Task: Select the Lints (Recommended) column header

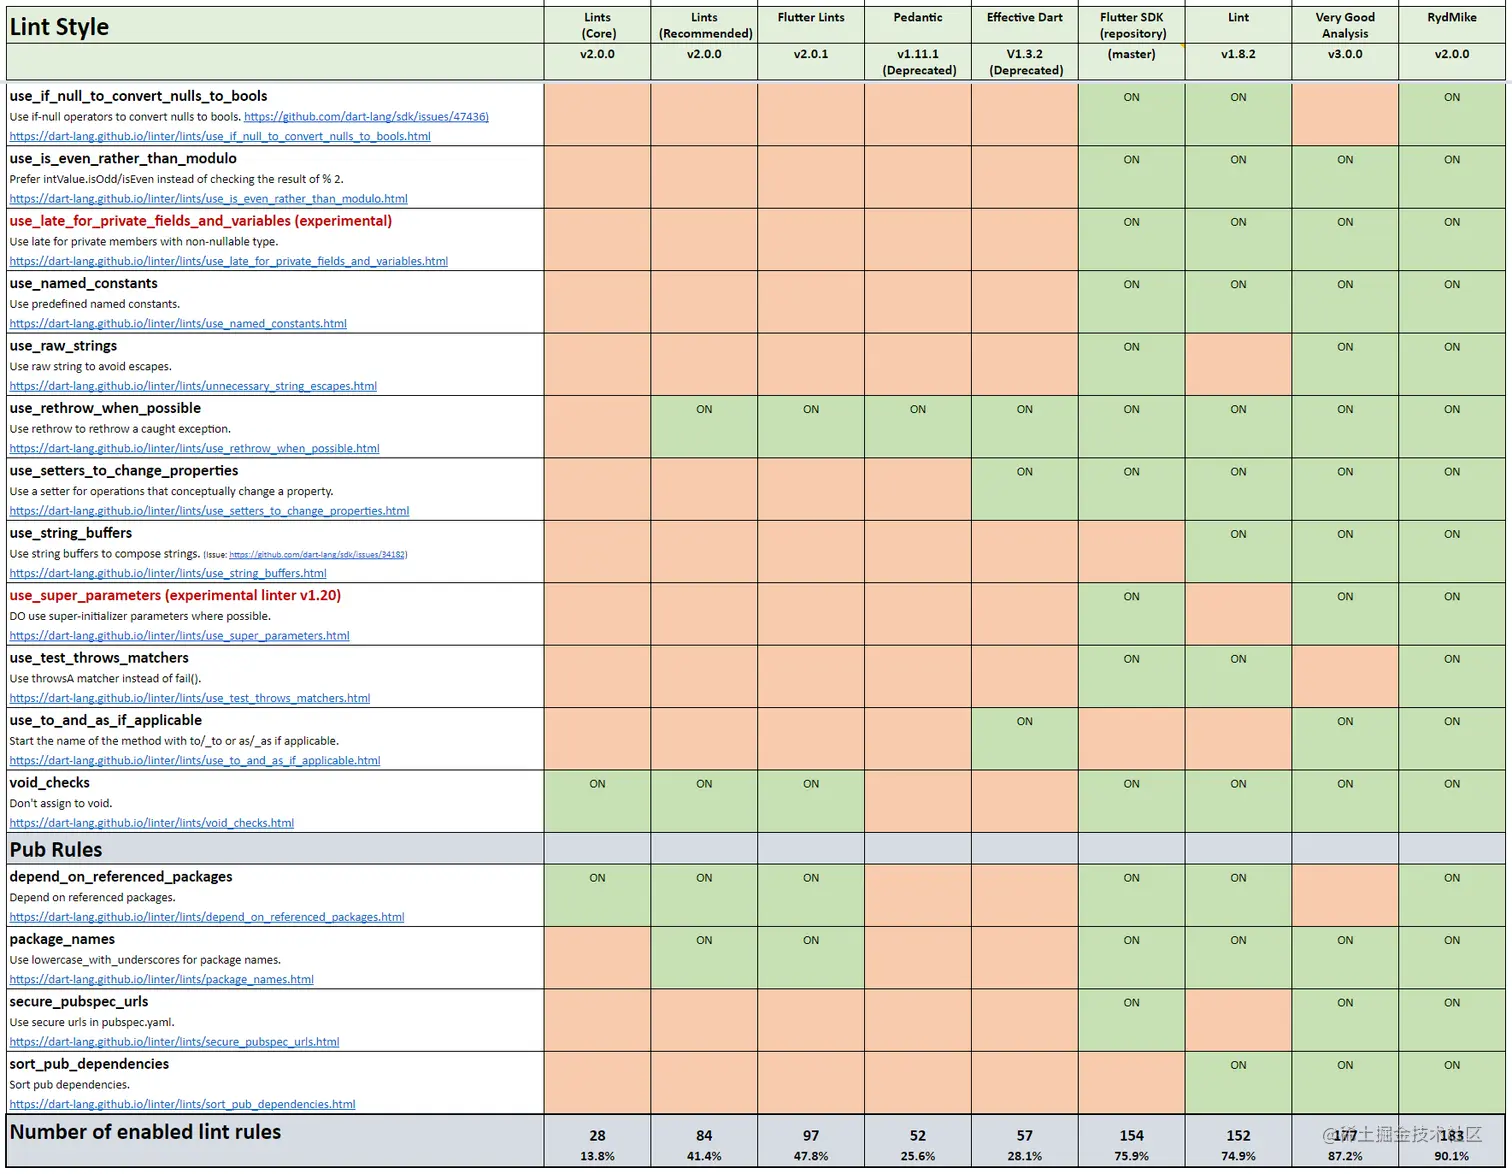Action: pyautogui.click(x=705, y=26)
